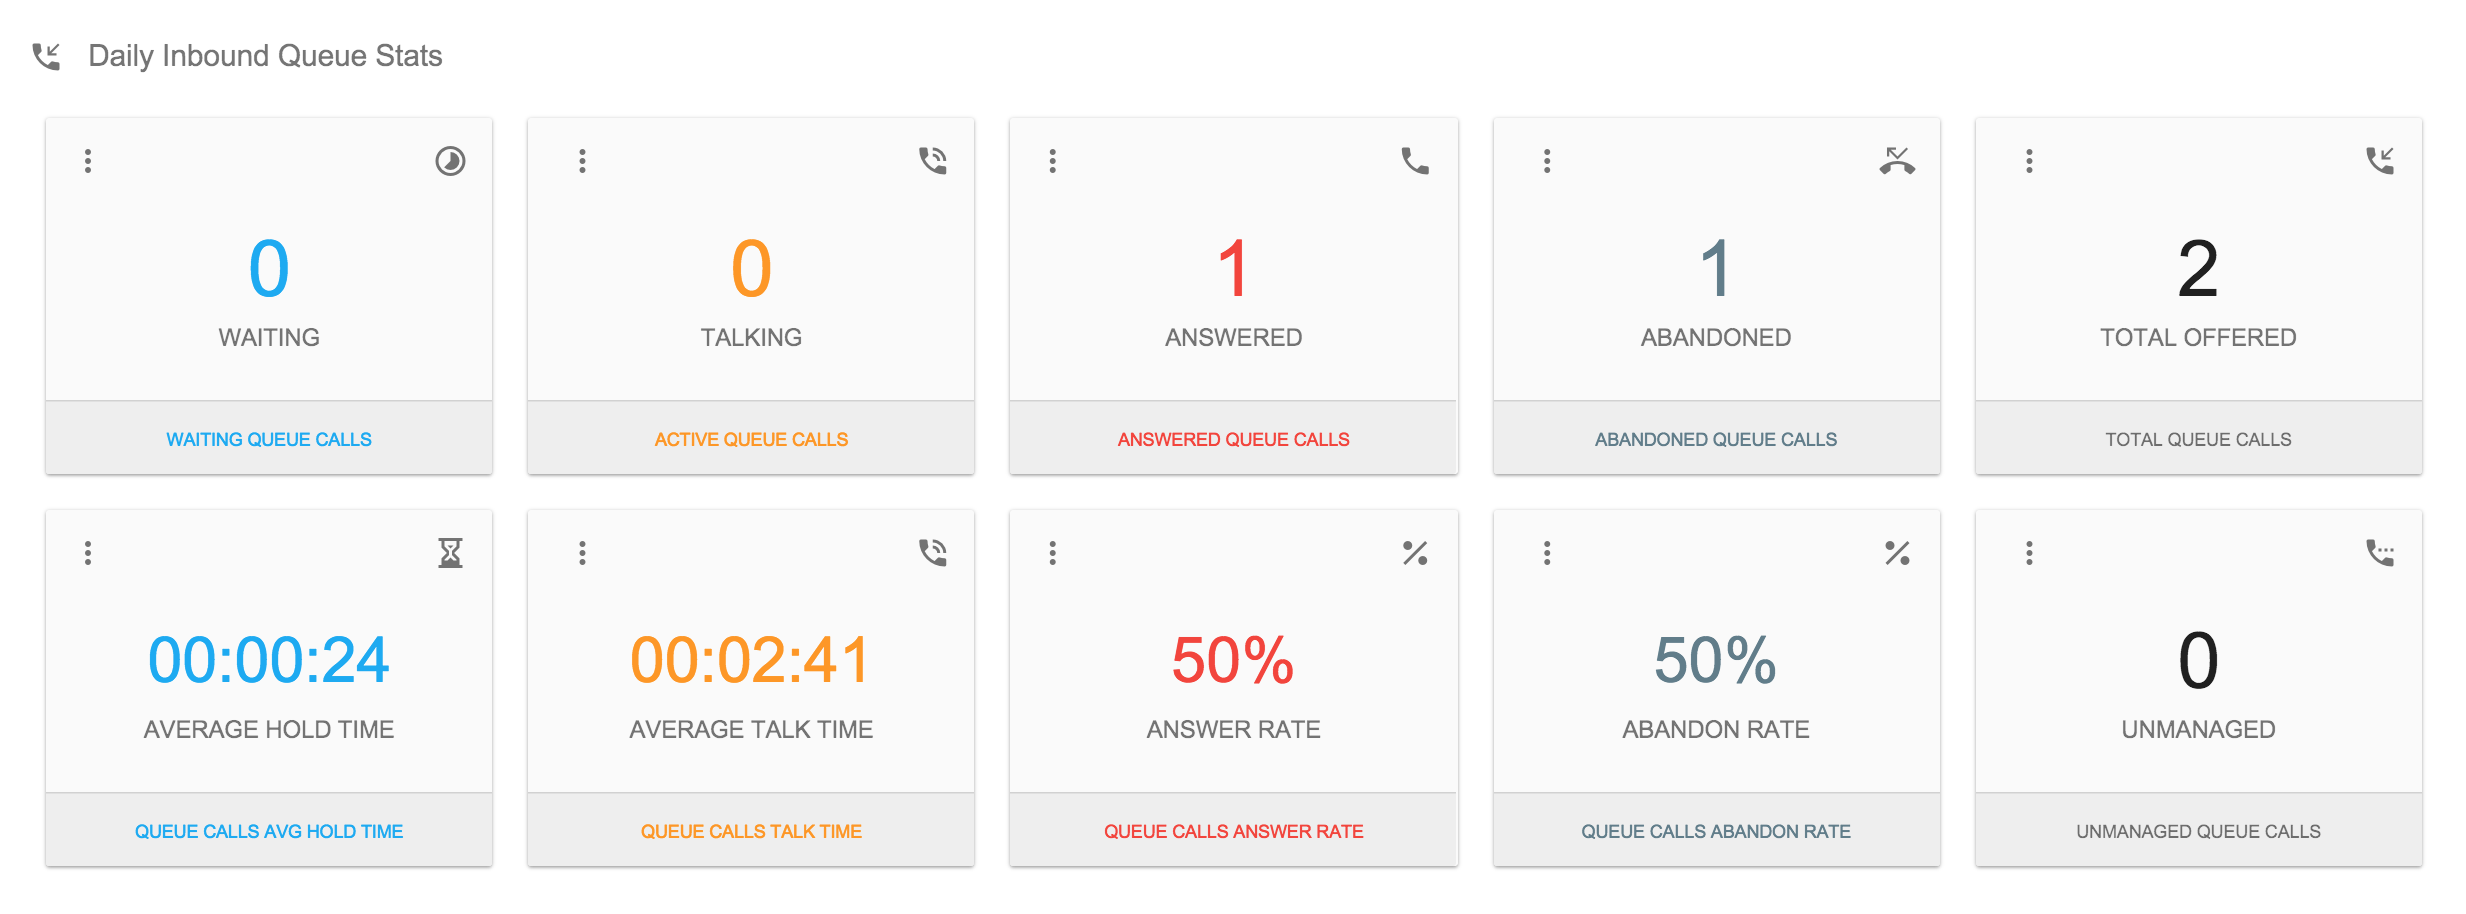This screenshot has height=914, width=2466.
Task: Click the 00:00:24 average hold time value
Action: click(x=269, y=661)
